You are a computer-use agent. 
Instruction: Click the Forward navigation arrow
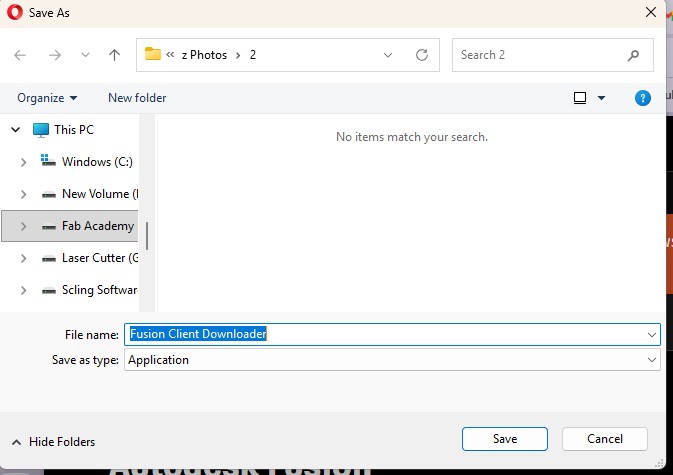click(55, 55)
